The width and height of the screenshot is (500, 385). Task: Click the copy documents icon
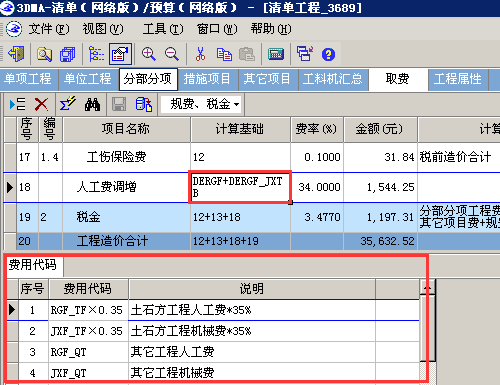[x=224, y=54]
